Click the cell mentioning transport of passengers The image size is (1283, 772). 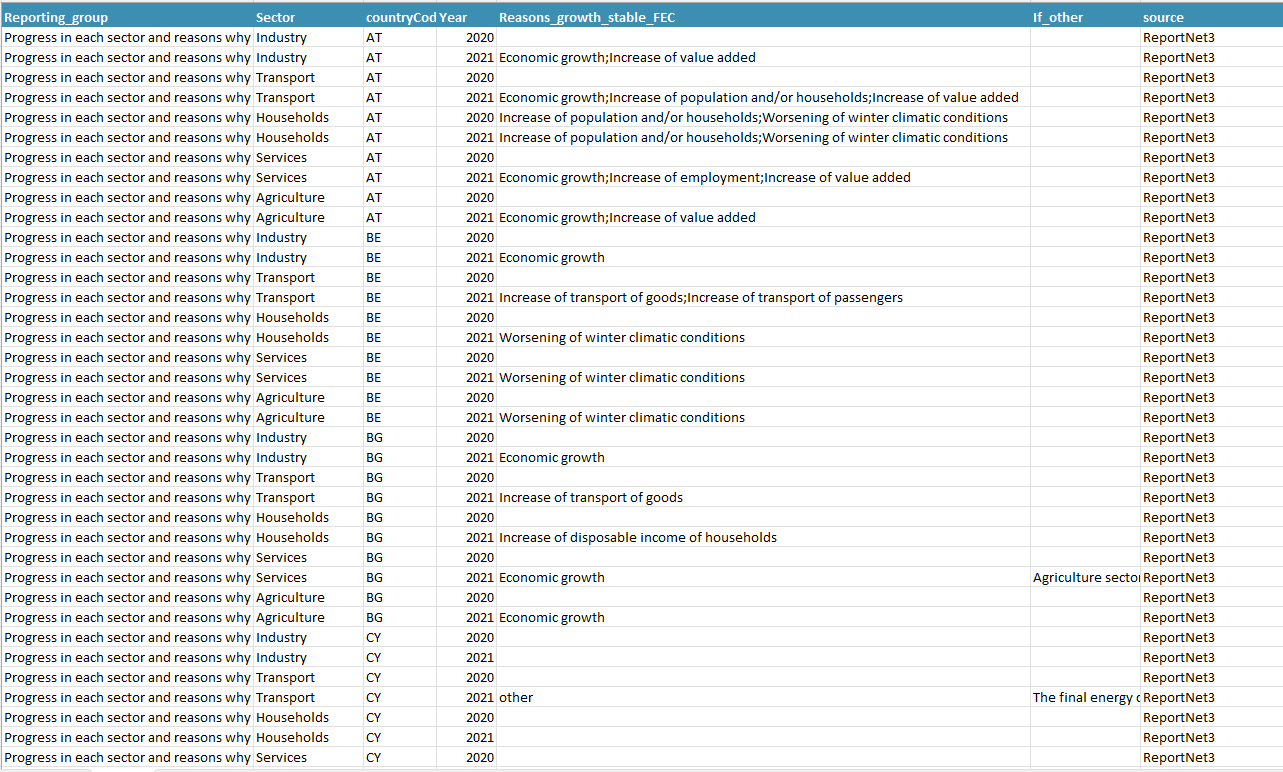[763, 297]
